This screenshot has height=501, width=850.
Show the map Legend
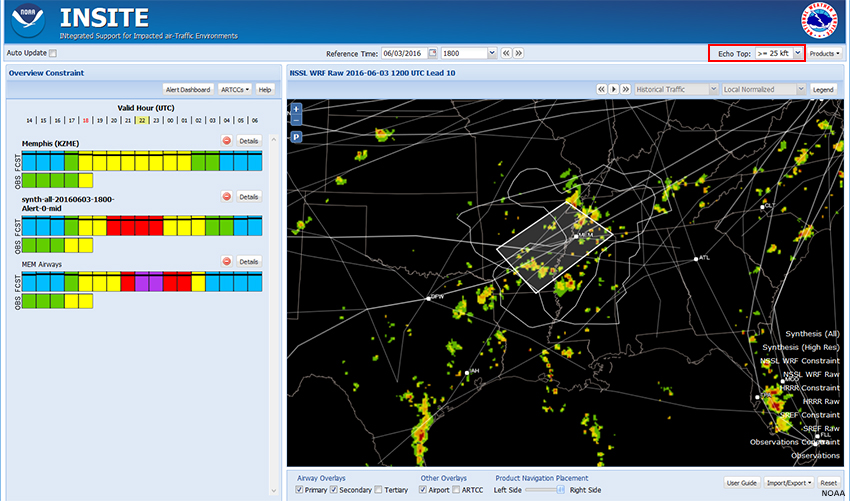click(823, 89)
